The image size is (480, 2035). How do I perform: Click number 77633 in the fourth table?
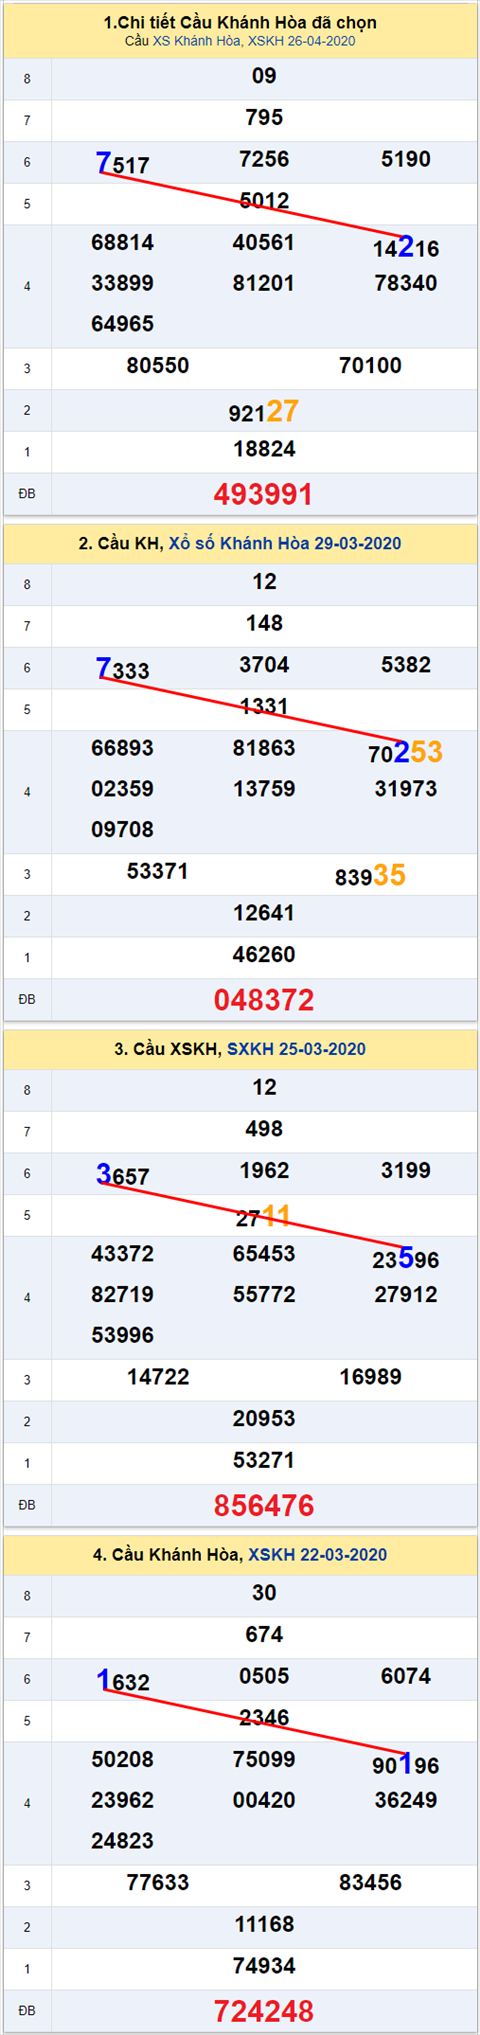click(158, 1883)
